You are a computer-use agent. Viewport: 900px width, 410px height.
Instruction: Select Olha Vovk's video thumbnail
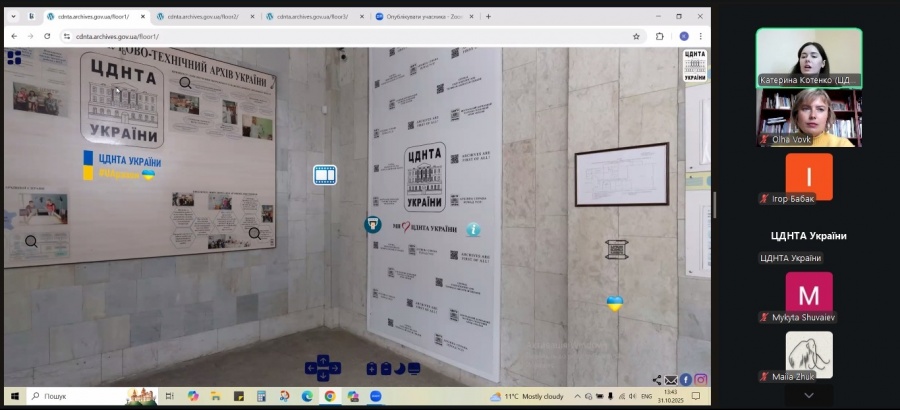pyautogui.click(x=808, y=118)
